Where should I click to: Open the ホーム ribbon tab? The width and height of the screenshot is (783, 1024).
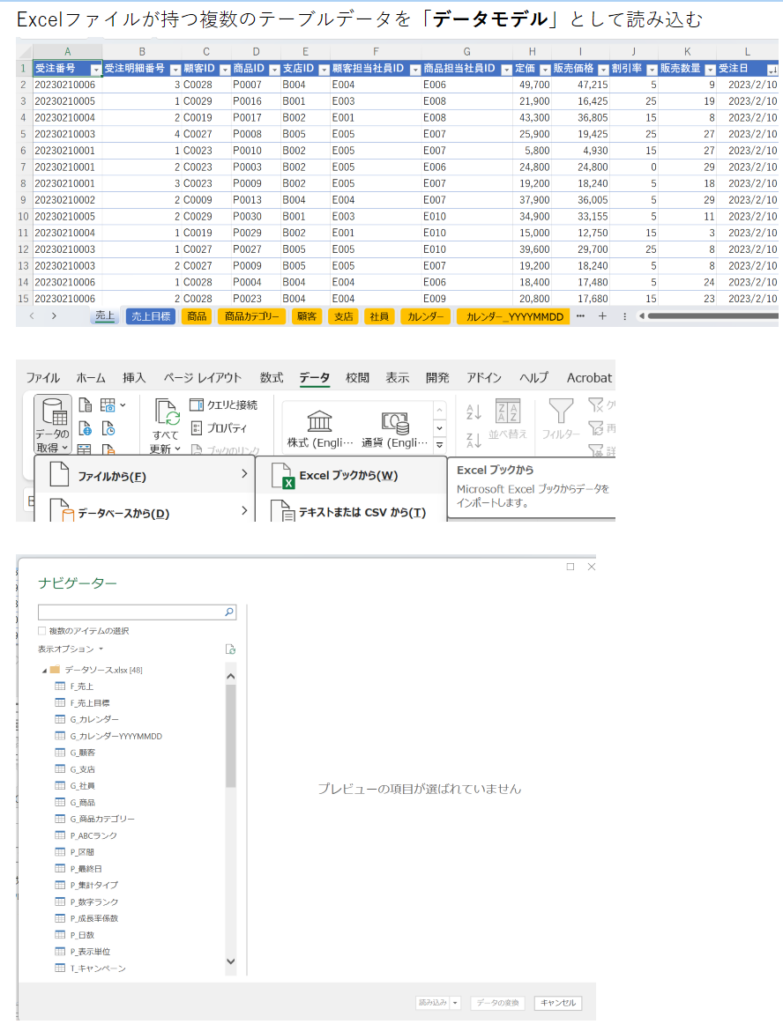coord(91,377)
